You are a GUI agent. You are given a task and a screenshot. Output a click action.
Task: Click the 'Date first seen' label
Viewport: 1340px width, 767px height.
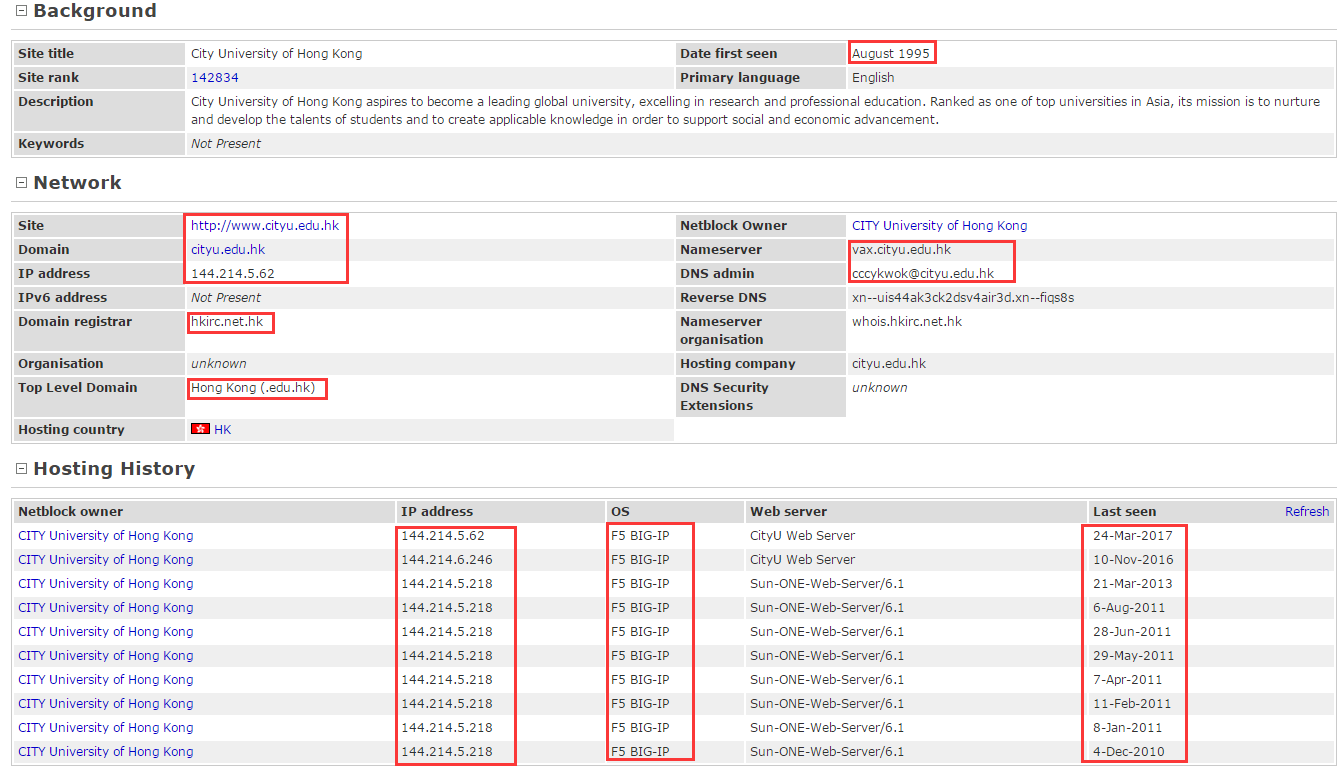coord(729,54)
